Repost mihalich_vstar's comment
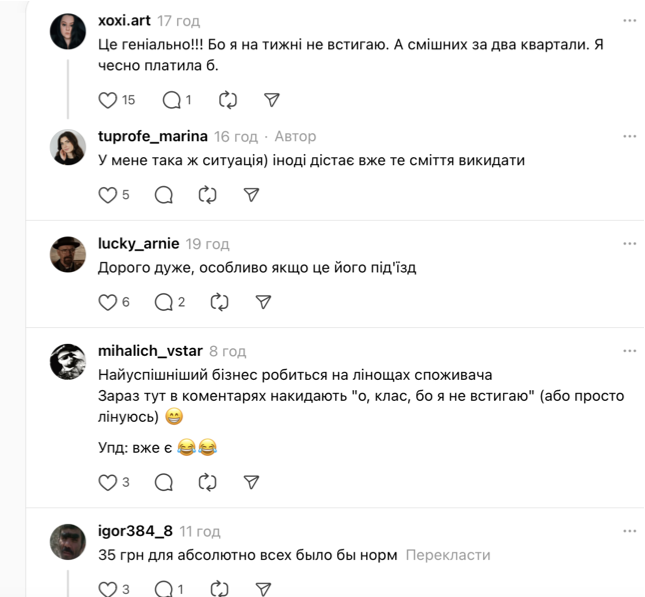The height and width of the screenshot is (597, 645). point(208,483)
